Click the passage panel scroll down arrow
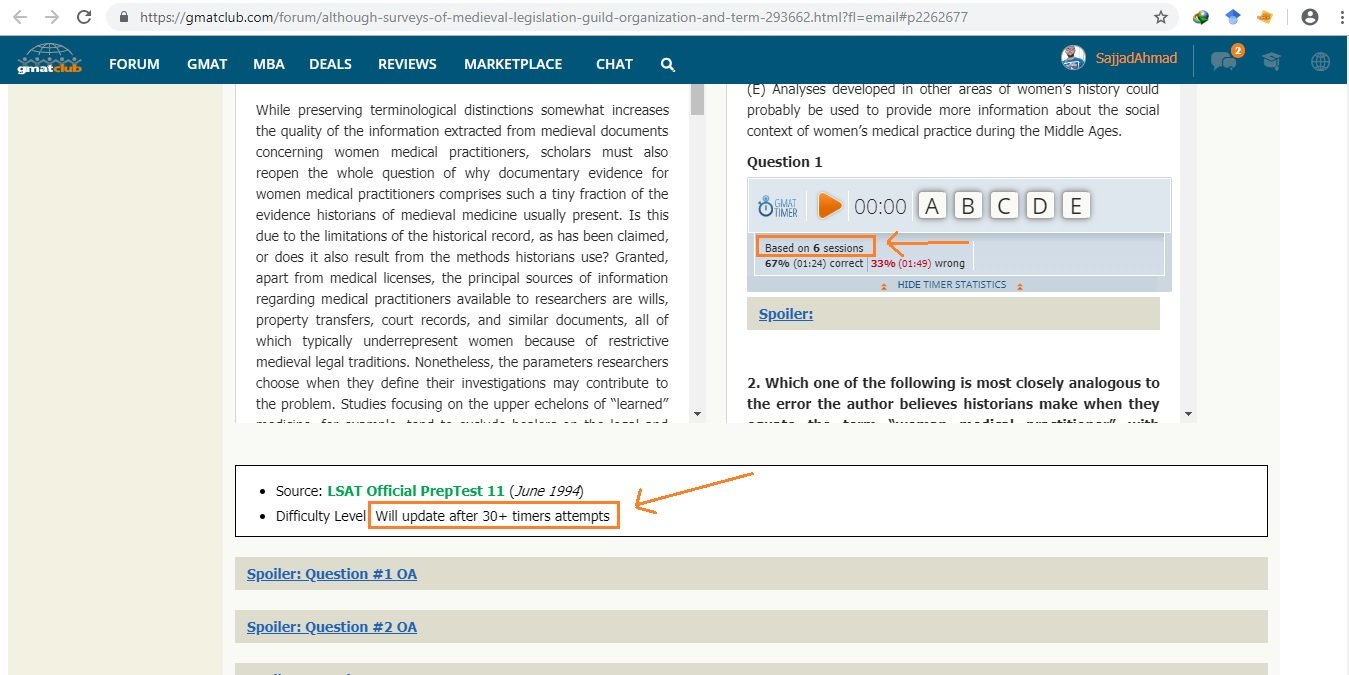The width and height of the screenshot is (1349, 675). point(697,413)
